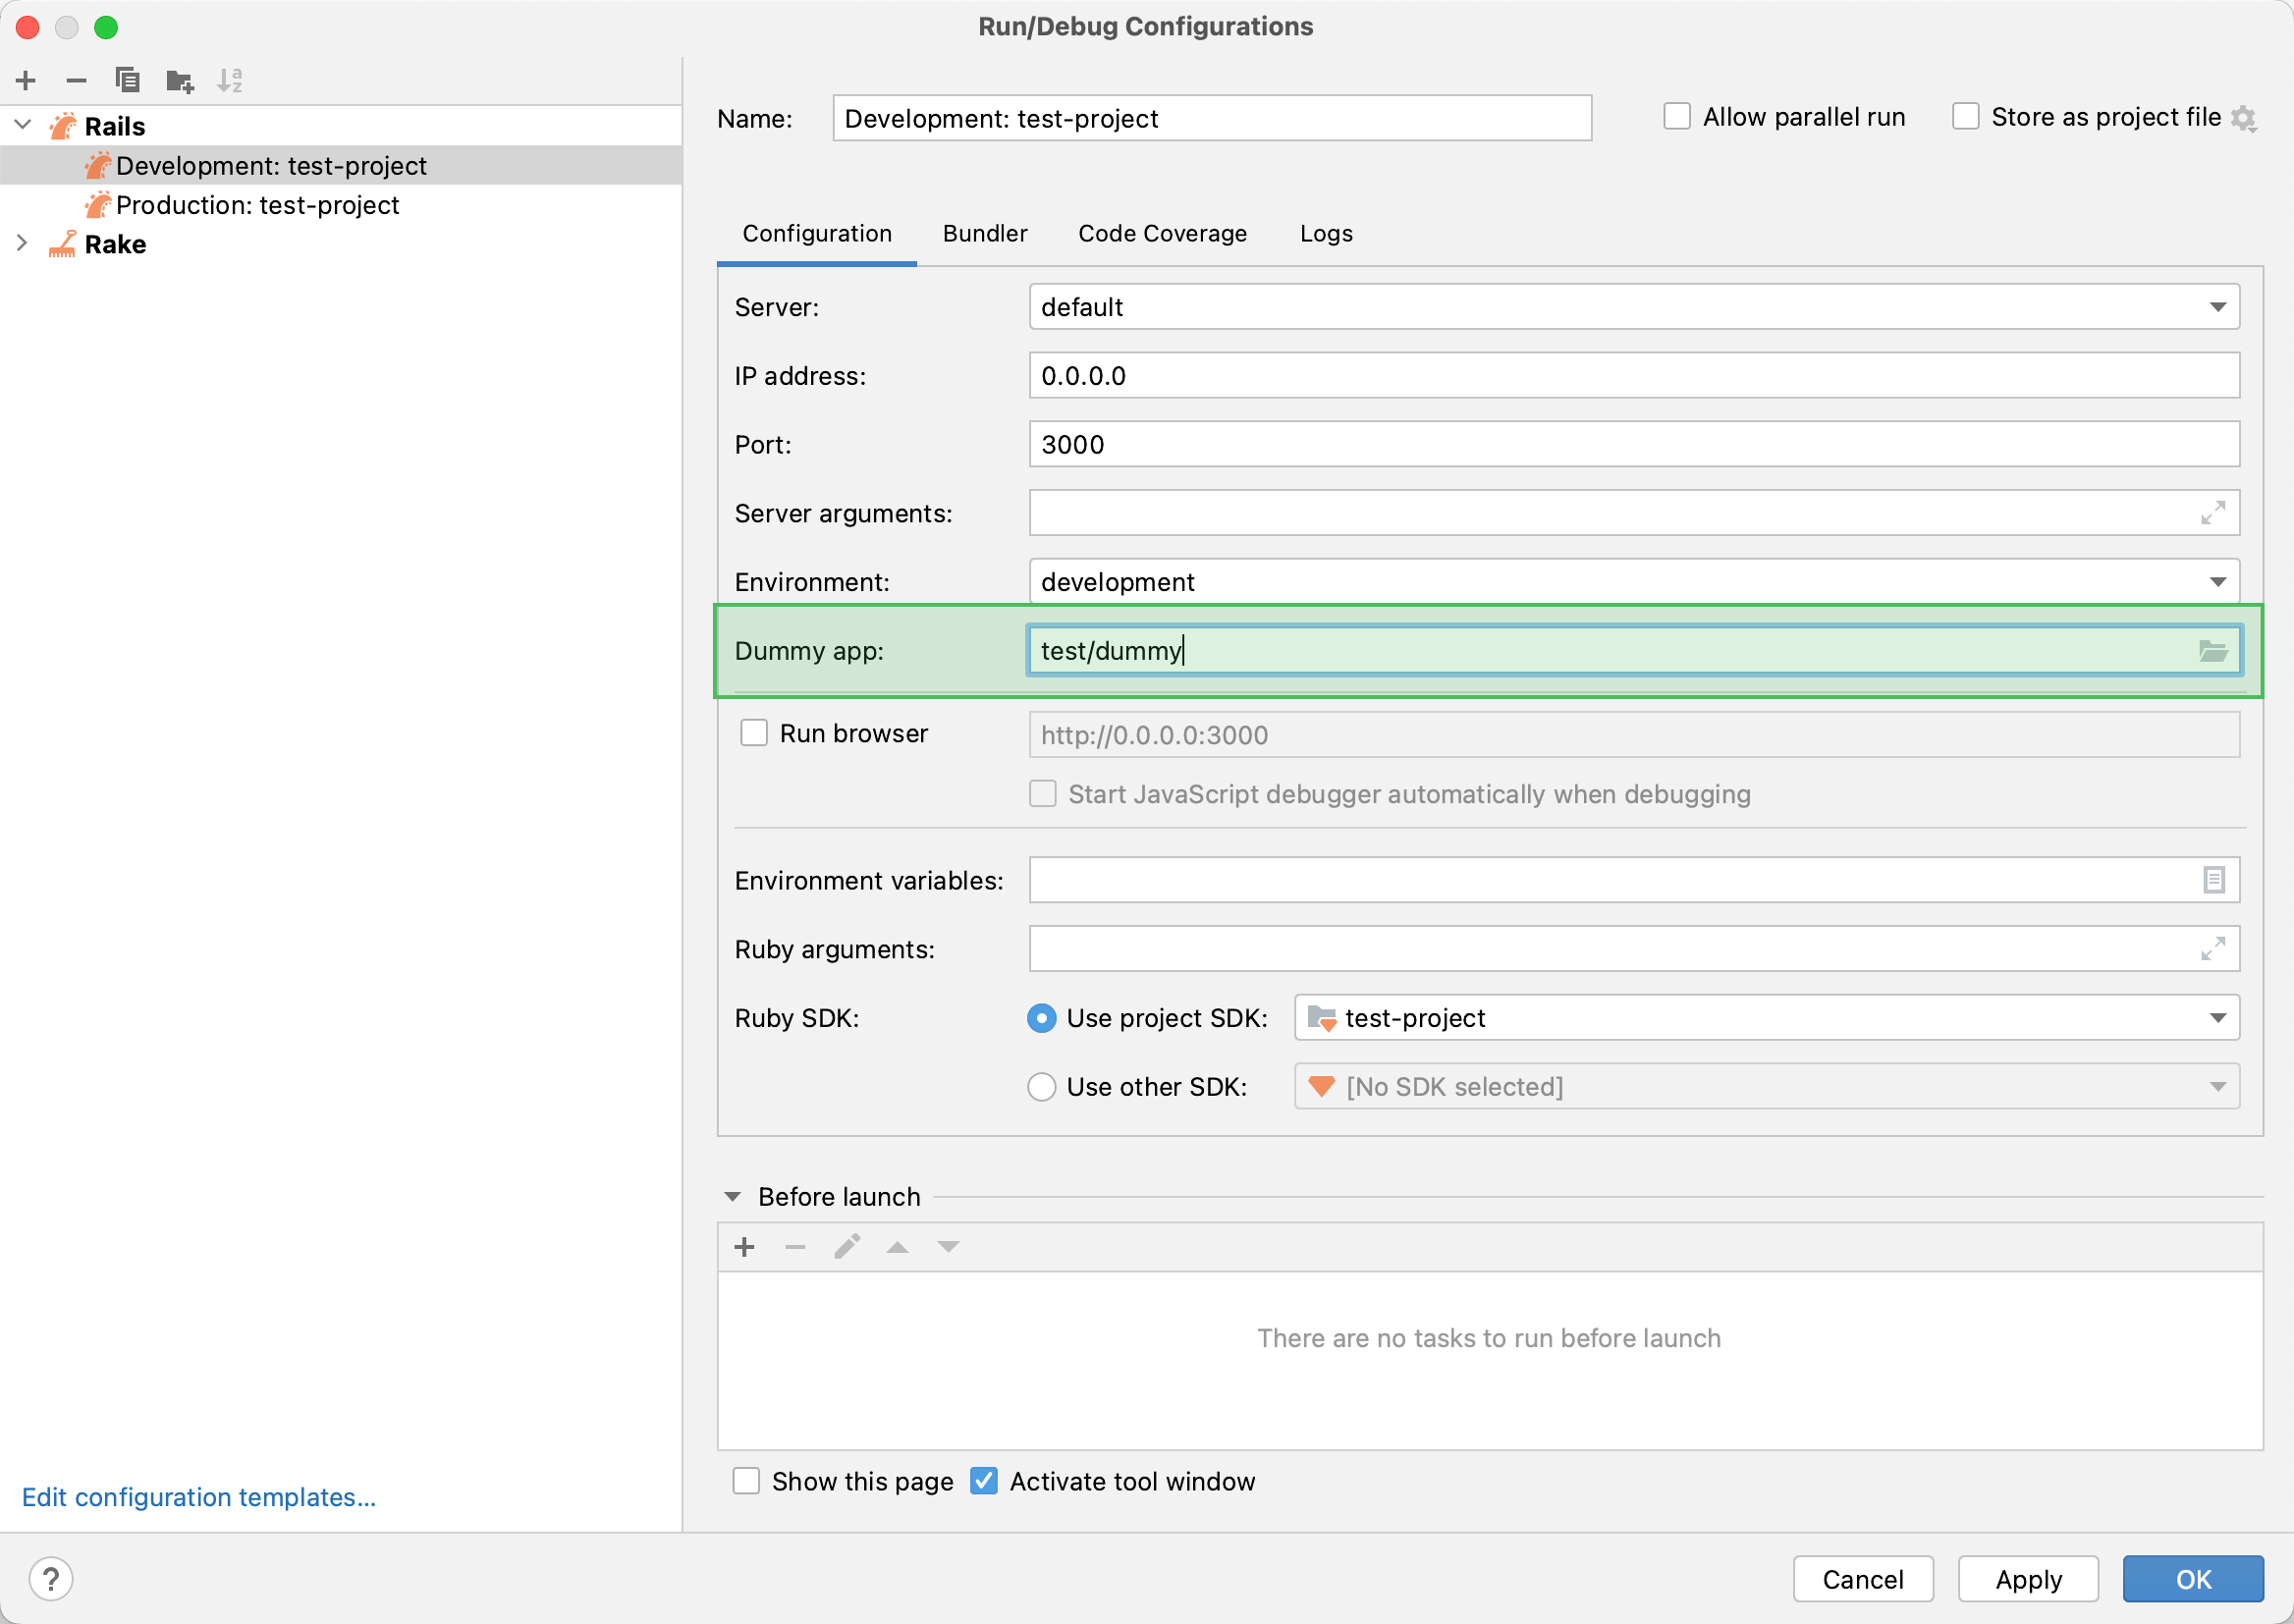
Task: Open settings gear next to Store as project file
Action: pyautogui.click(x=2244, y=117)
